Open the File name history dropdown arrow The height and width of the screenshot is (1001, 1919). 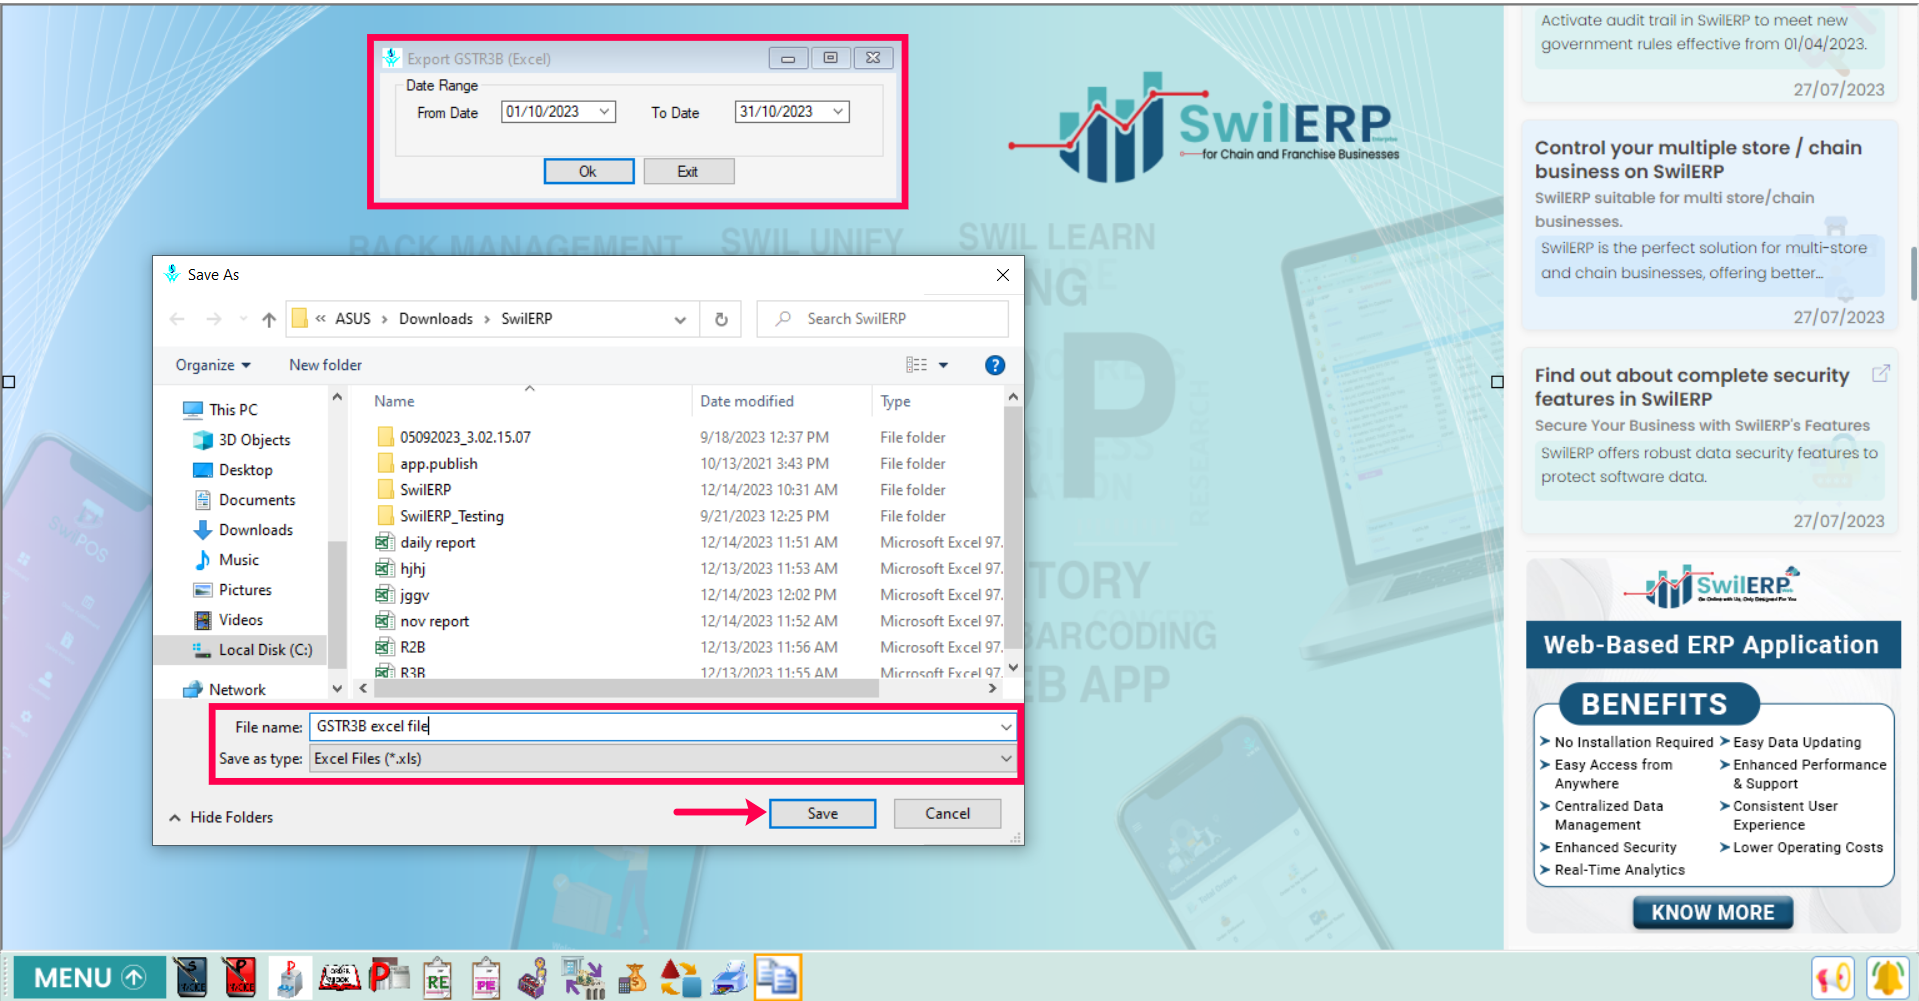click(1006, 727)
